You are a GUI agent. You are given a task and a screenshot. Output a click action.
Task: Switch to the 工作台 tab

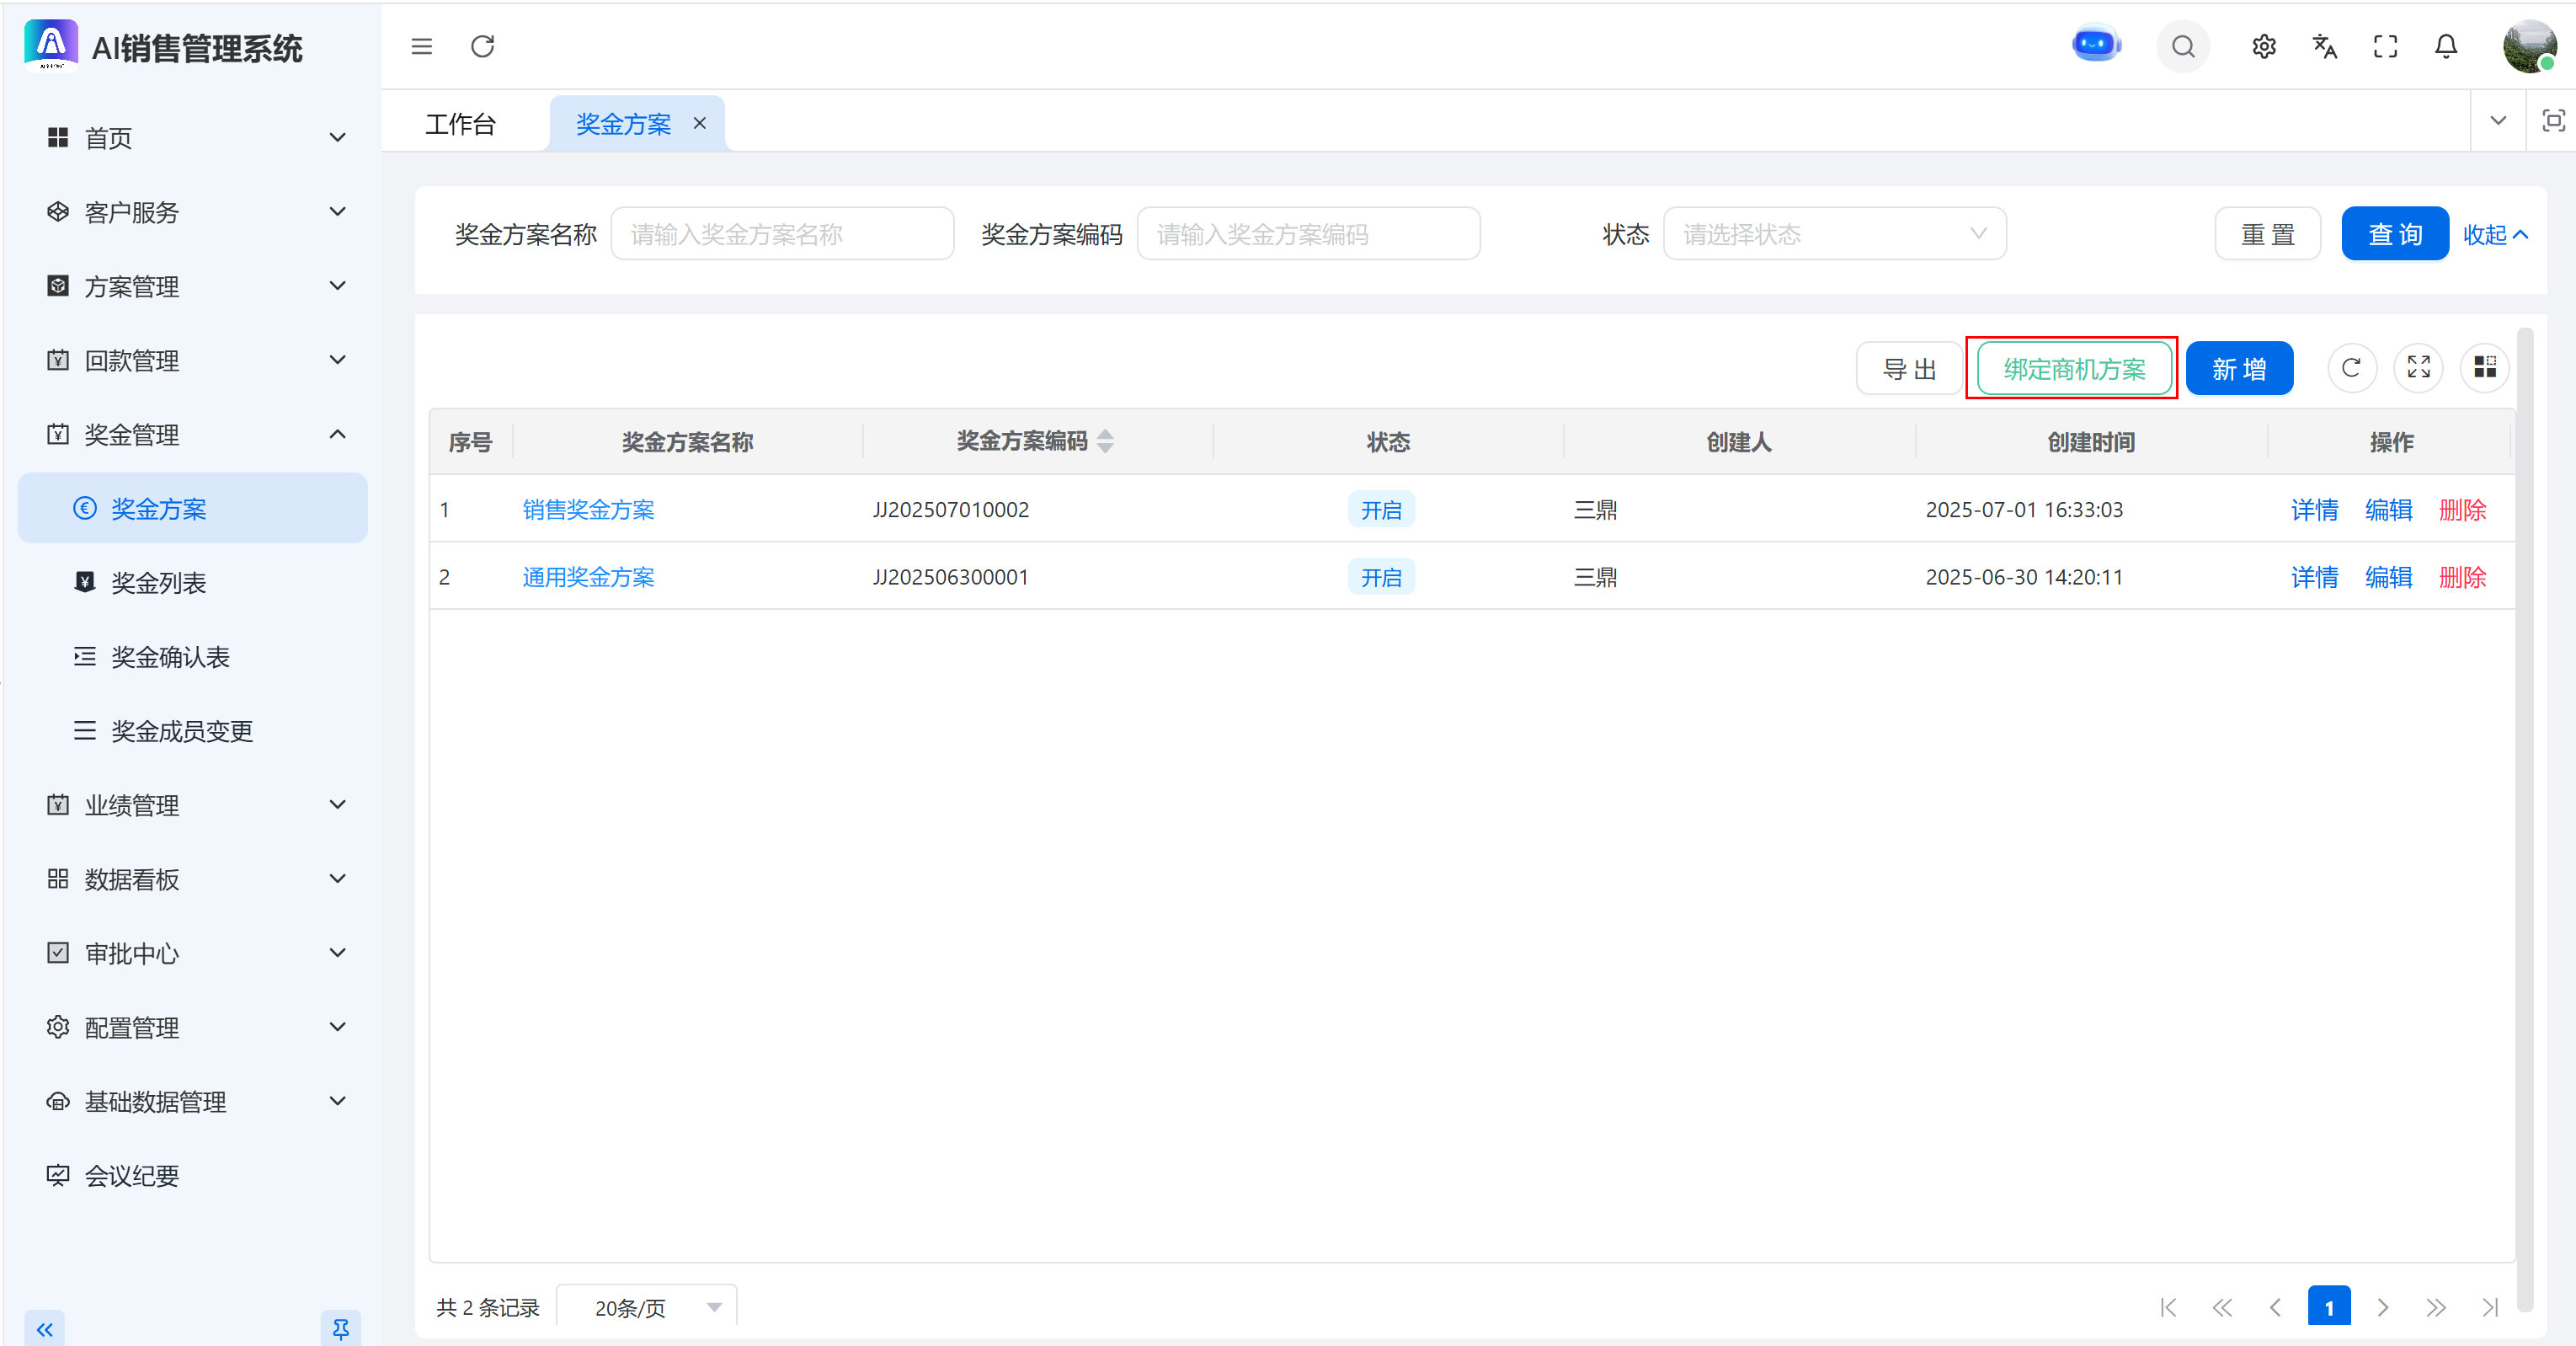pos(460,124)
